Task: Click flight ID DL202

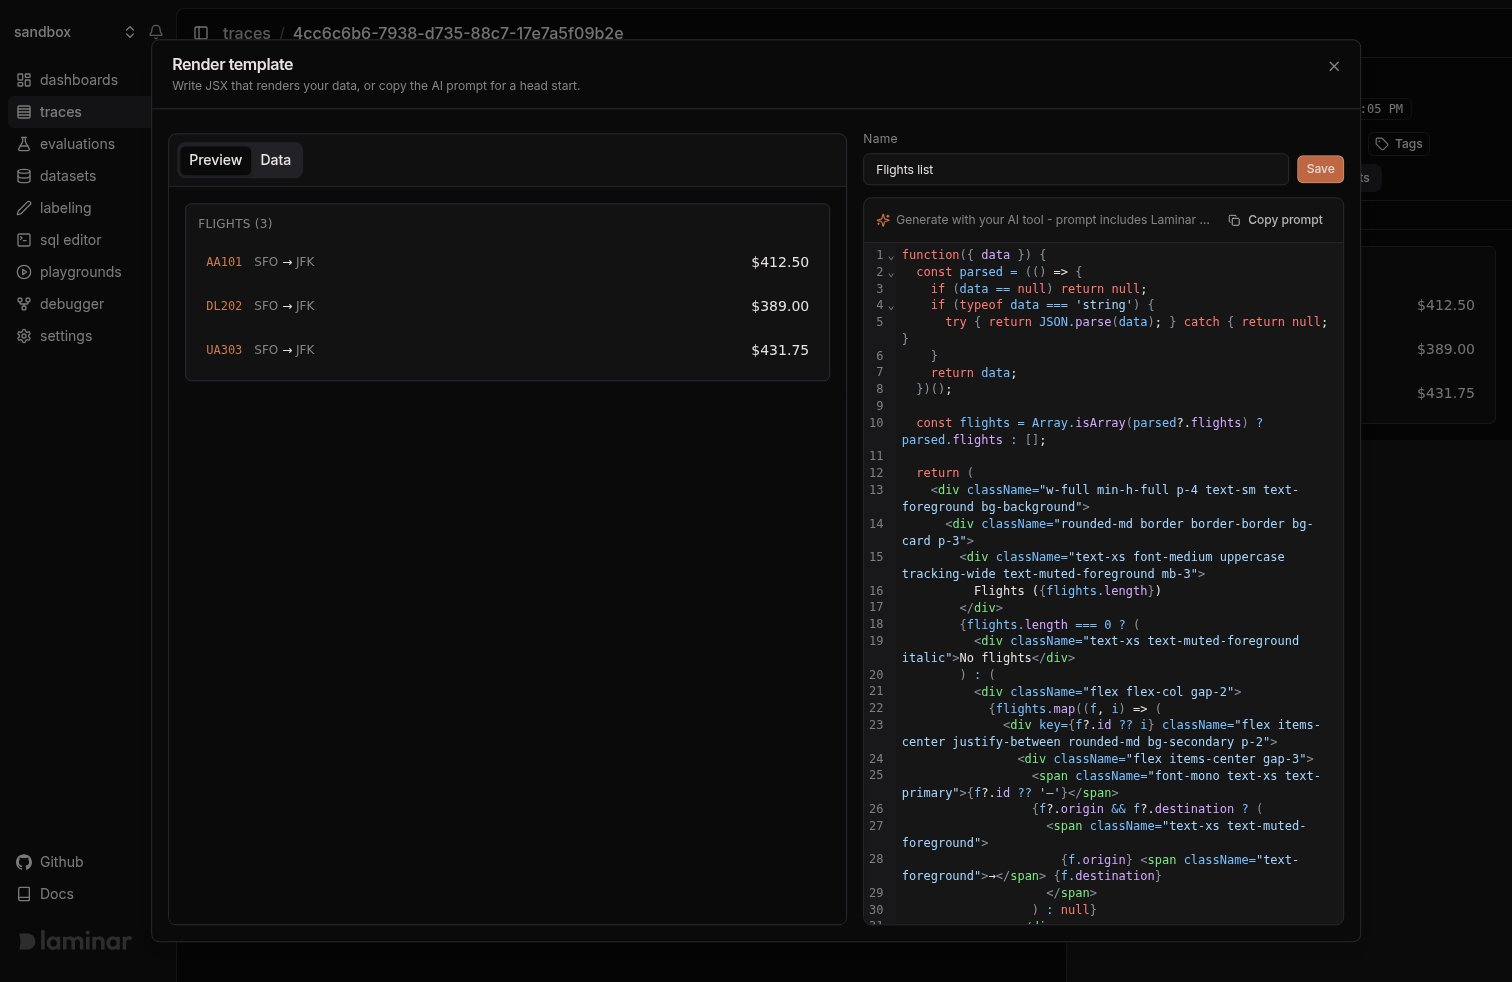Action: [224, 306]
